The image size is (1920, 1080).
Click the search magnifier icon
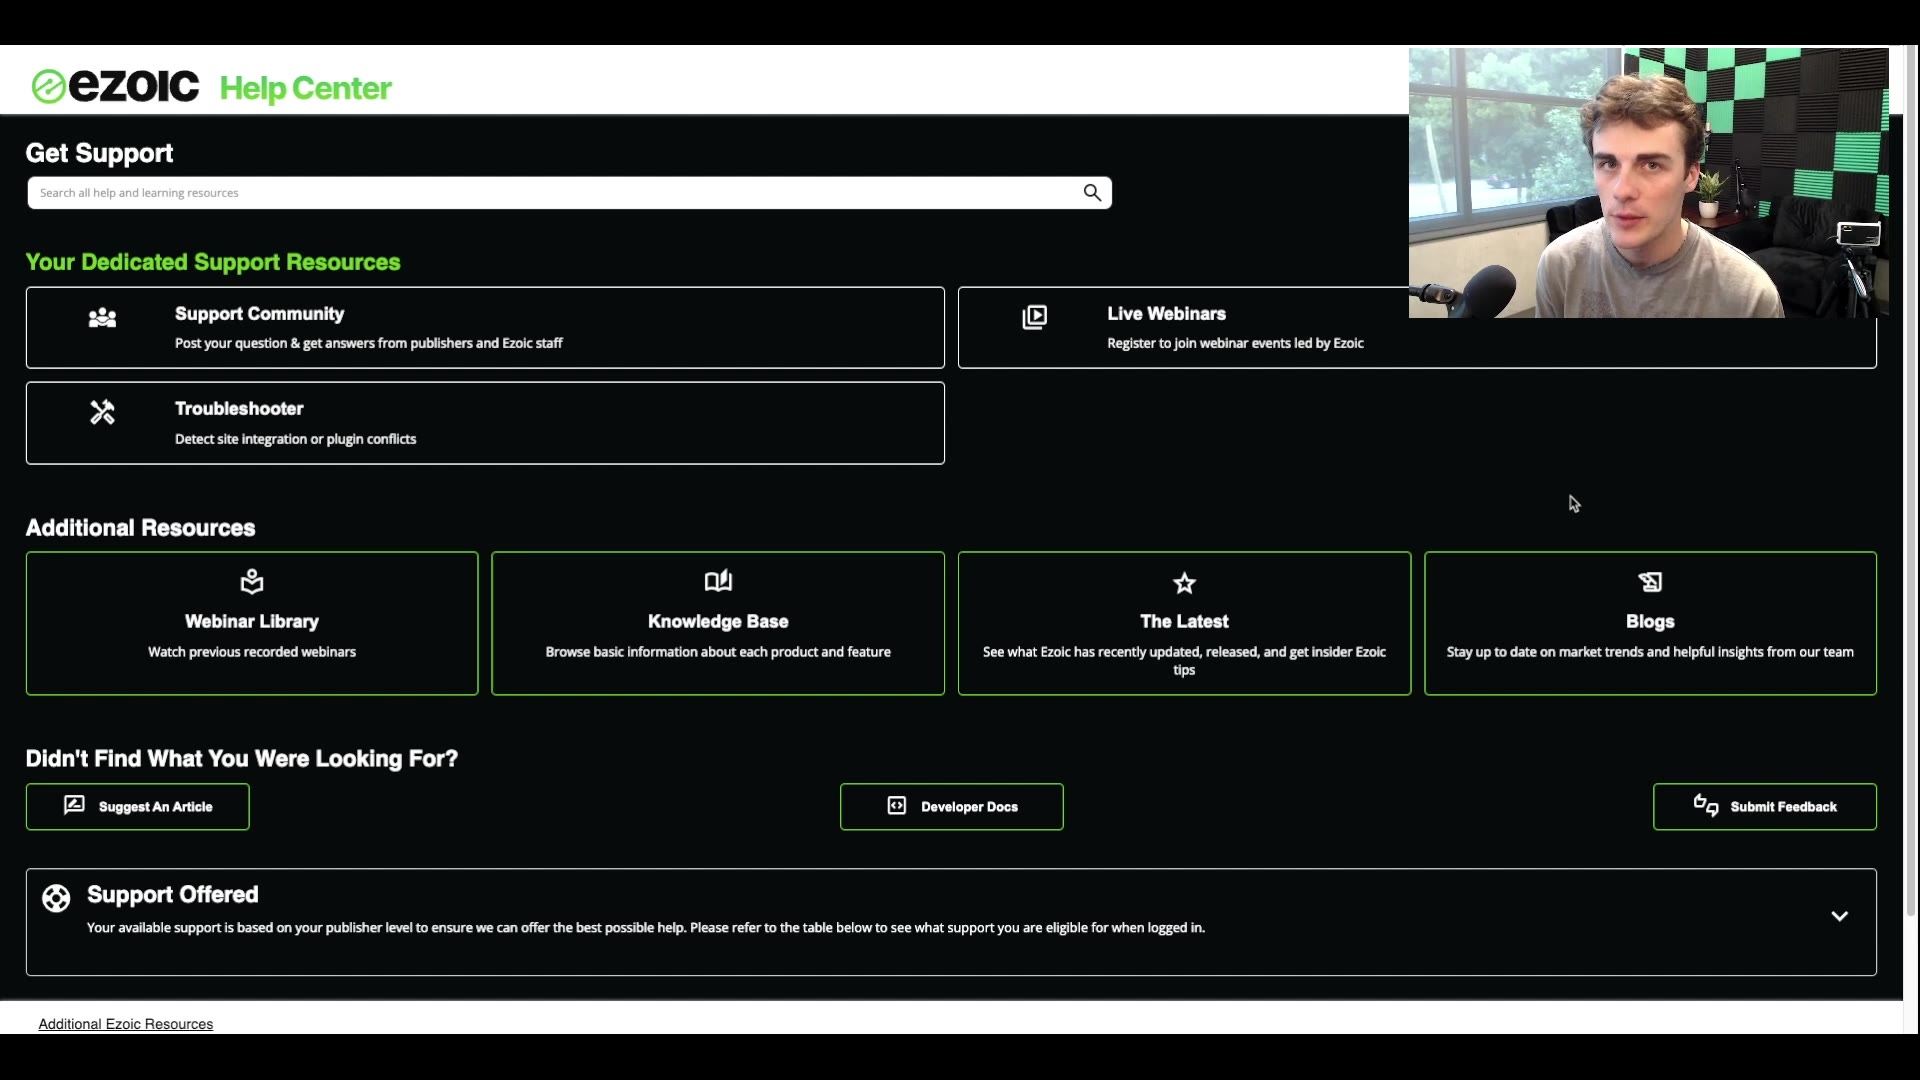(x=1092, y=193)
